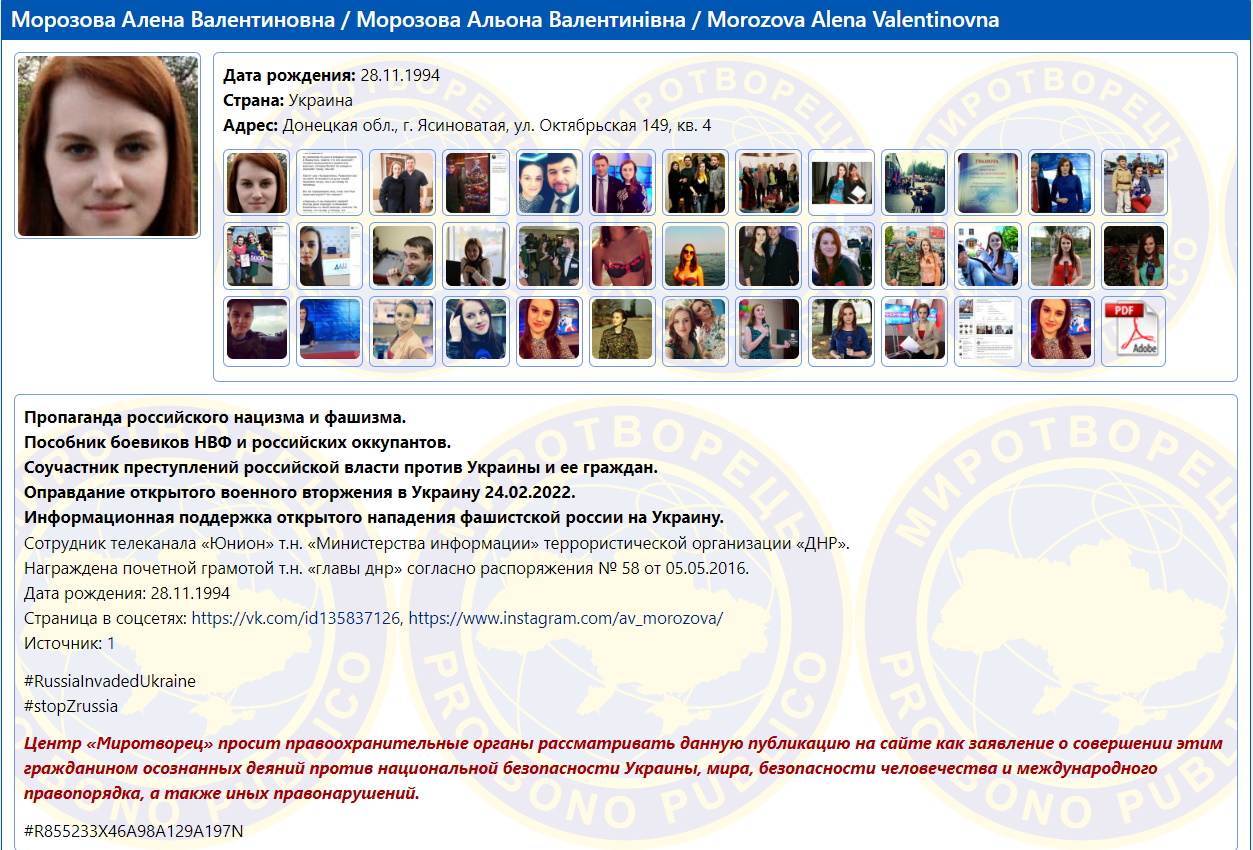The width and height of the screenshot is (1253, 850).
Task: Open the seaside photo with sunglasses
Action: point(695,256)
